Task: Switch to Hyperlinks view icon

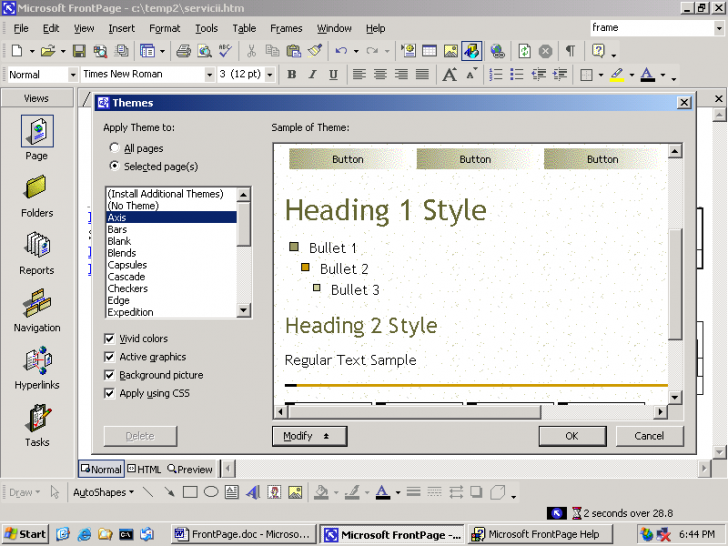Action: coord(37,360)
